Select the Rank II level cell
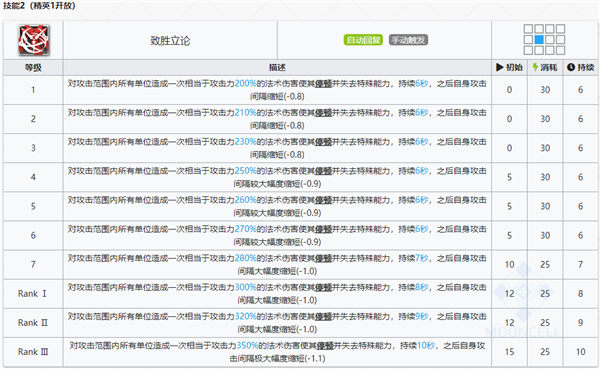This screenshot has width=600, height=369. (33, 323)
